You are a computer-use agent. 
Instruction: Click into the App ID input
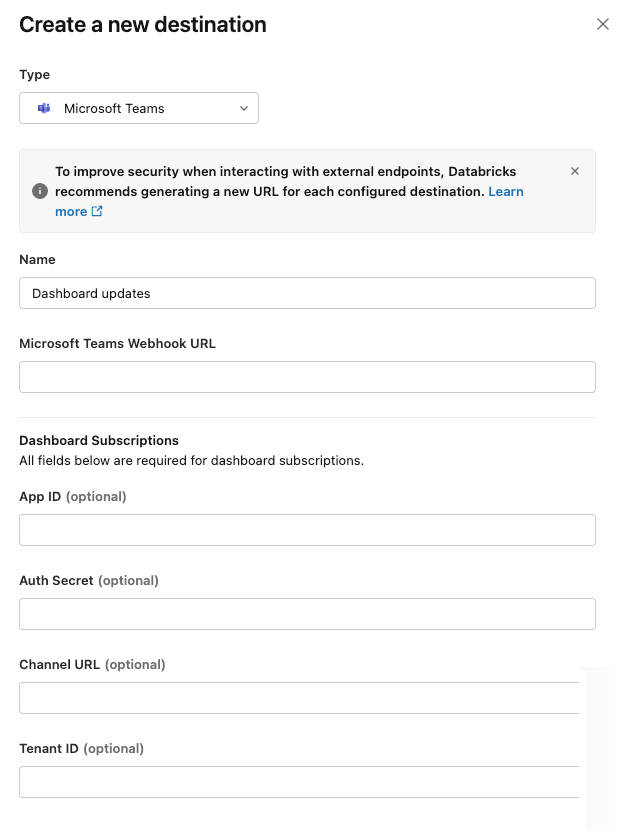(x=307, y=530)
